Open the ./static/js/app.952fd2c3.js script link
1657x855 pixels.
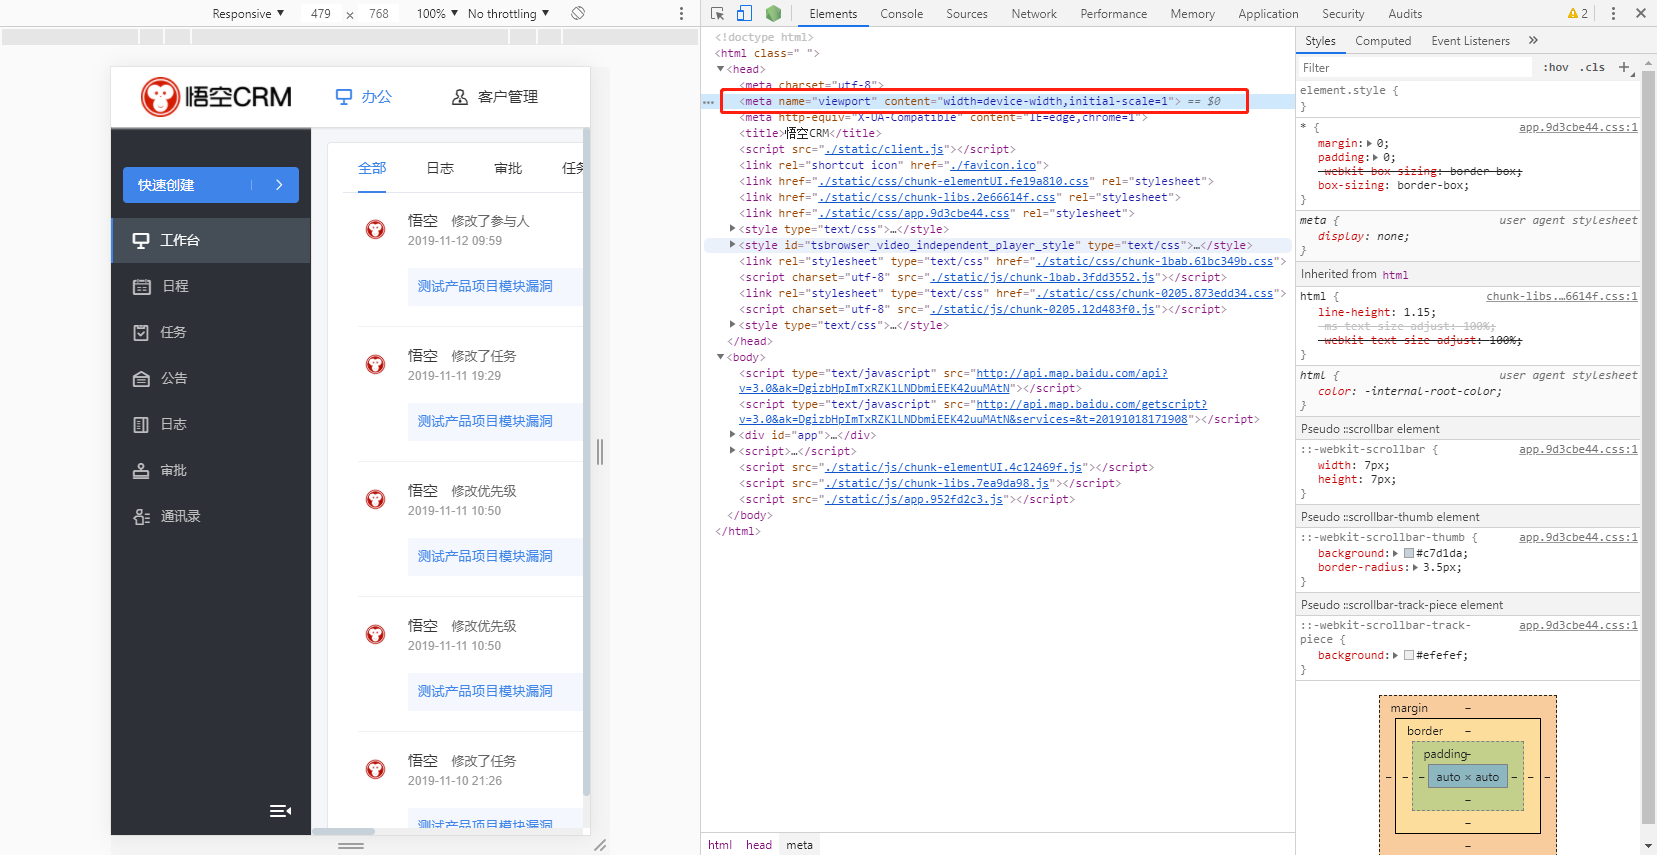click(913, 500)
